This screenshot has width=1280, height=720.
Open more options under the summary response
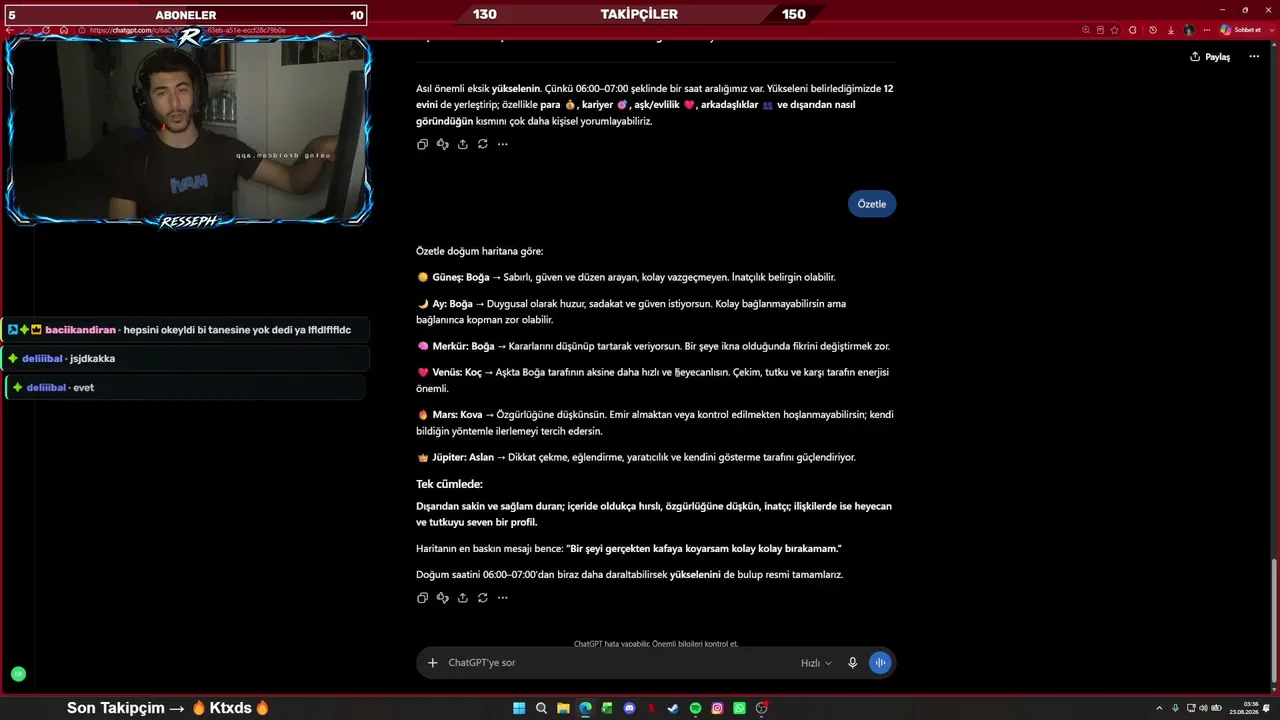pos(502,598)
